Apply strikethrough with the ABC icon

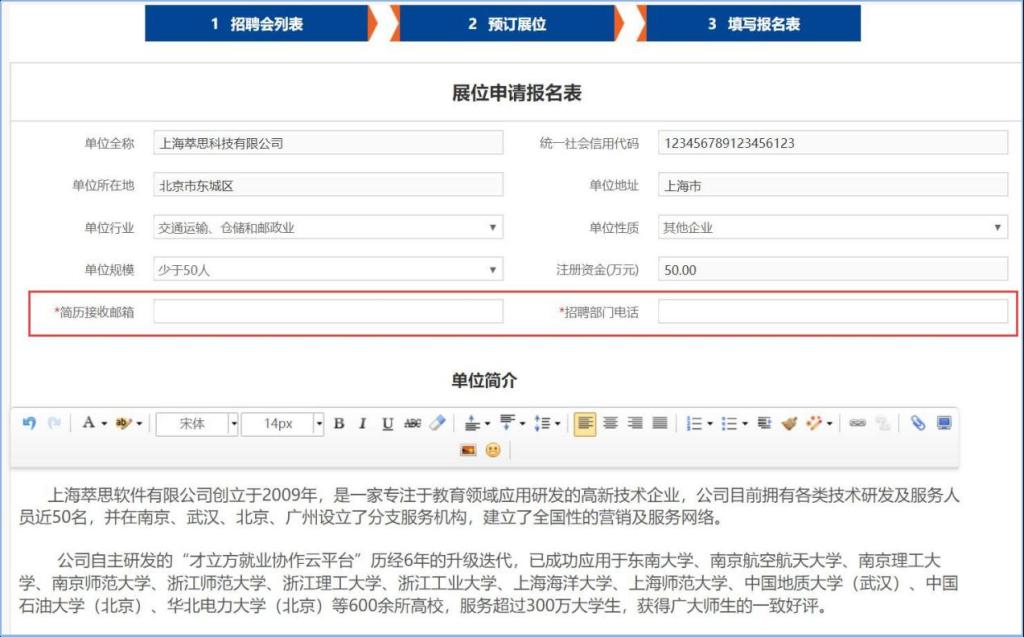click(x=412, y=423)
